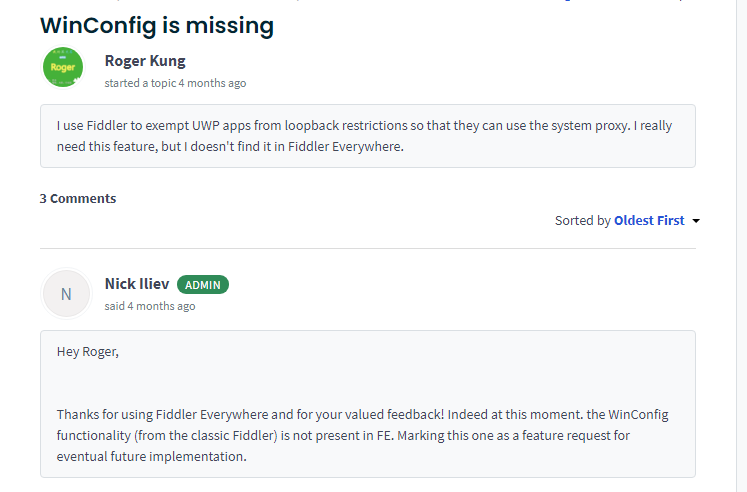
Task: Click "Thanks for using Fiddler Everywhere" in reply
Action: point(163,415)
